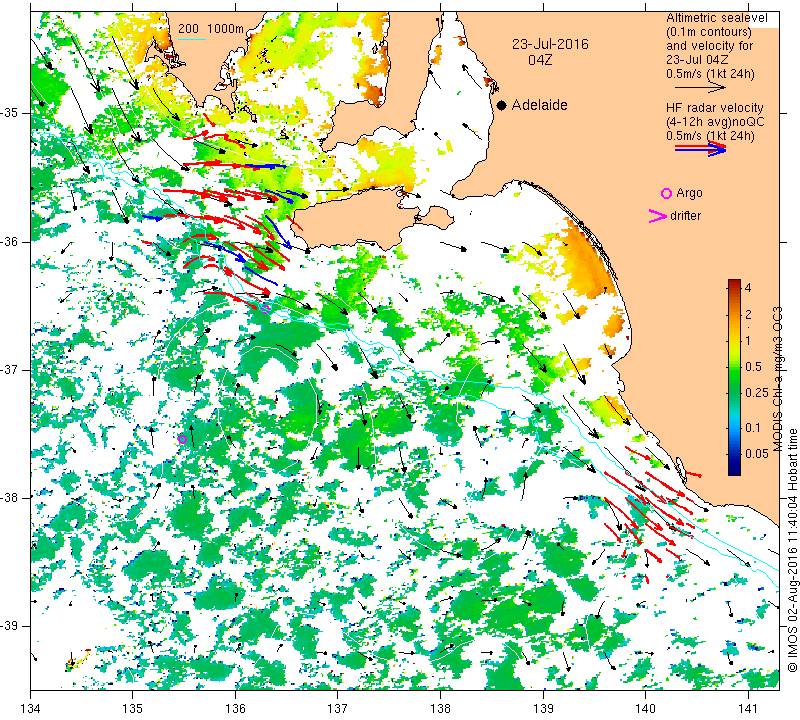Click the '200 1000m' depth contour label
800x720 pixels.
pyautogui.click(x=211, y=29)
